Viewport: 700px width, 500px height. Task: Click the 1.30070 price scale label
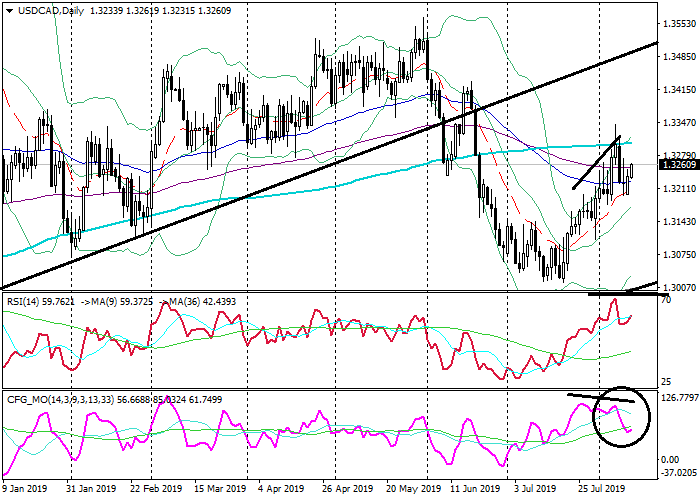coord(680,288)
